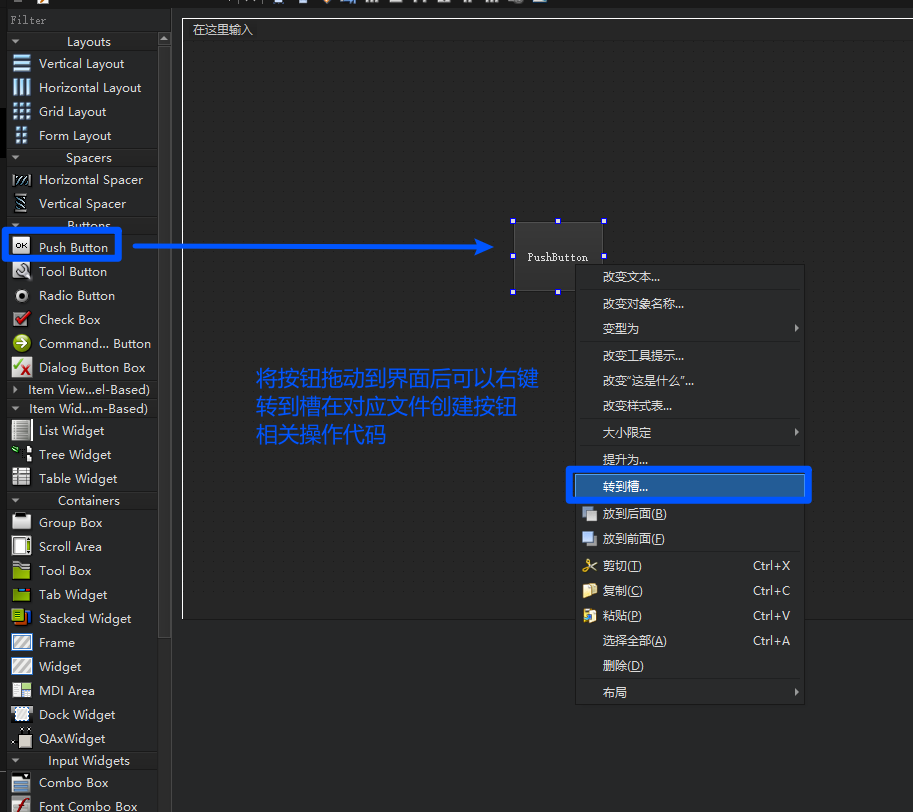
Task: Choose 转到槽... menu entry
Action: pos(689,486)
